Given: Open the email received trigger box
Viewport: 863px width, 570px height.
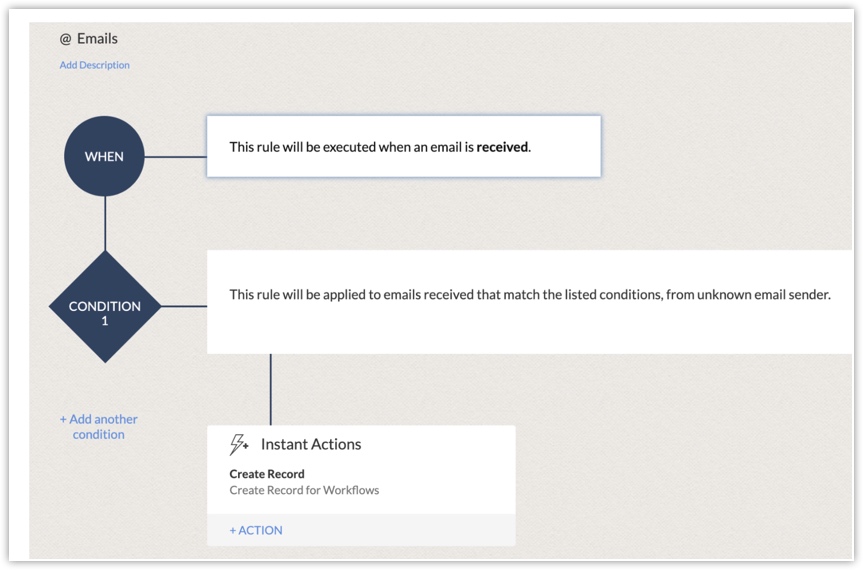Looking at the screenshot, I should point(403,147).
